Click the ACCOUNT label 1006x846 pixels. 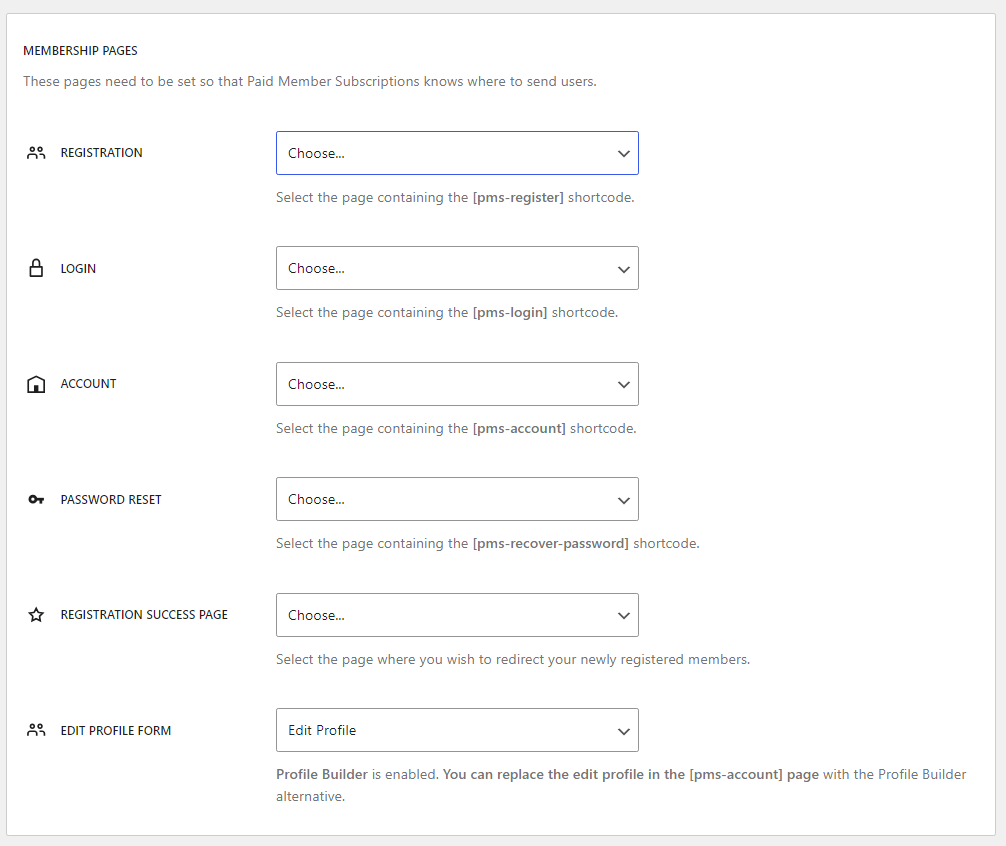(89, 384)
